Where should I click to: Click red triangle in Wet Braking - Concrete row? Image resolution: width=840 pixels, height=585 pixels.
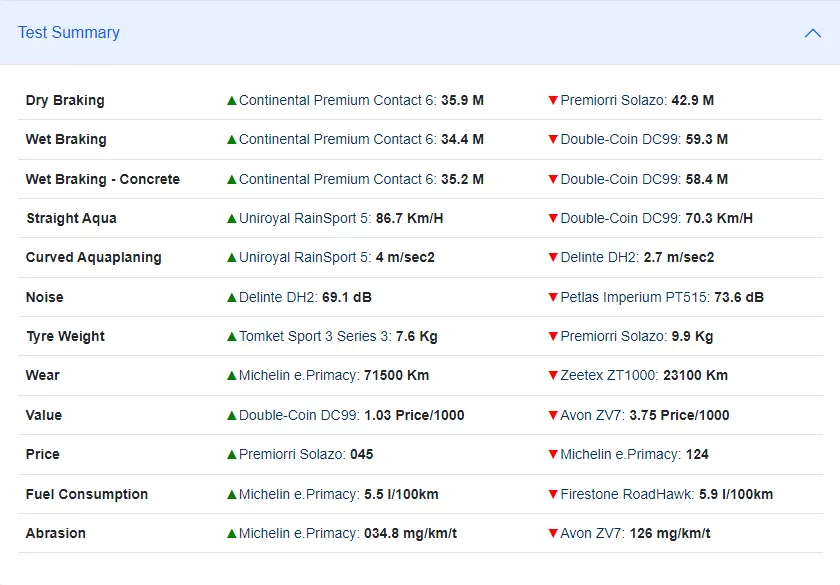(553, 179)
